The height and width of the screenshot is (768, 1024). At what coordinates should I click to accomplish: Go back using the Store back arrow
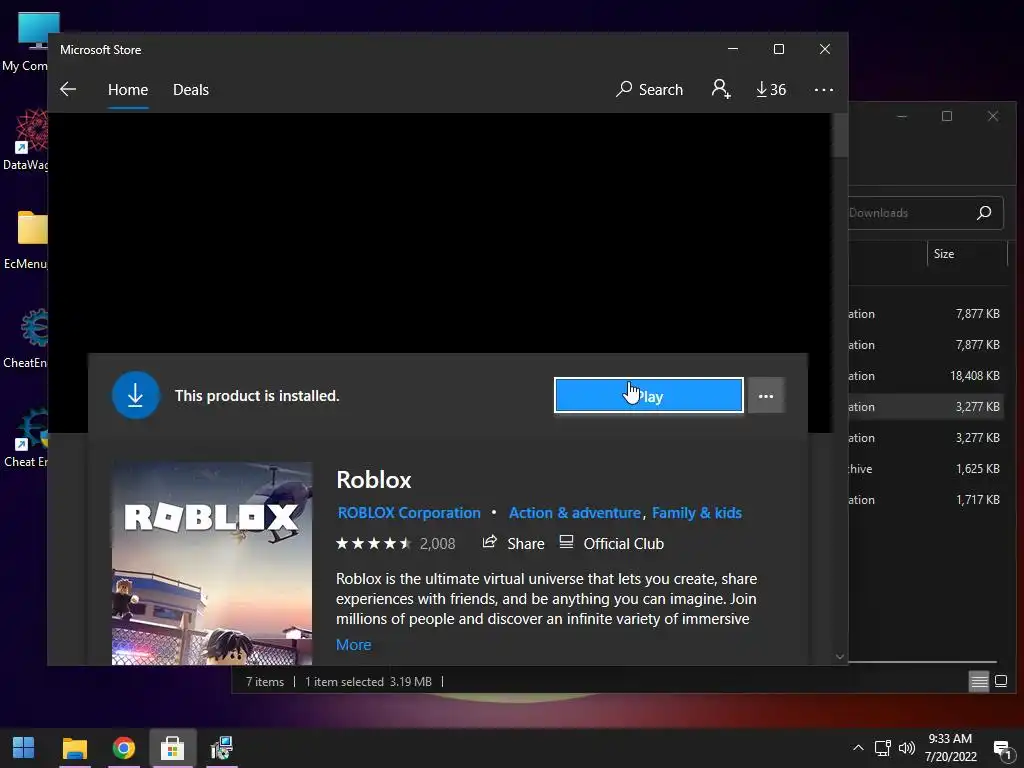coord(68,89)
